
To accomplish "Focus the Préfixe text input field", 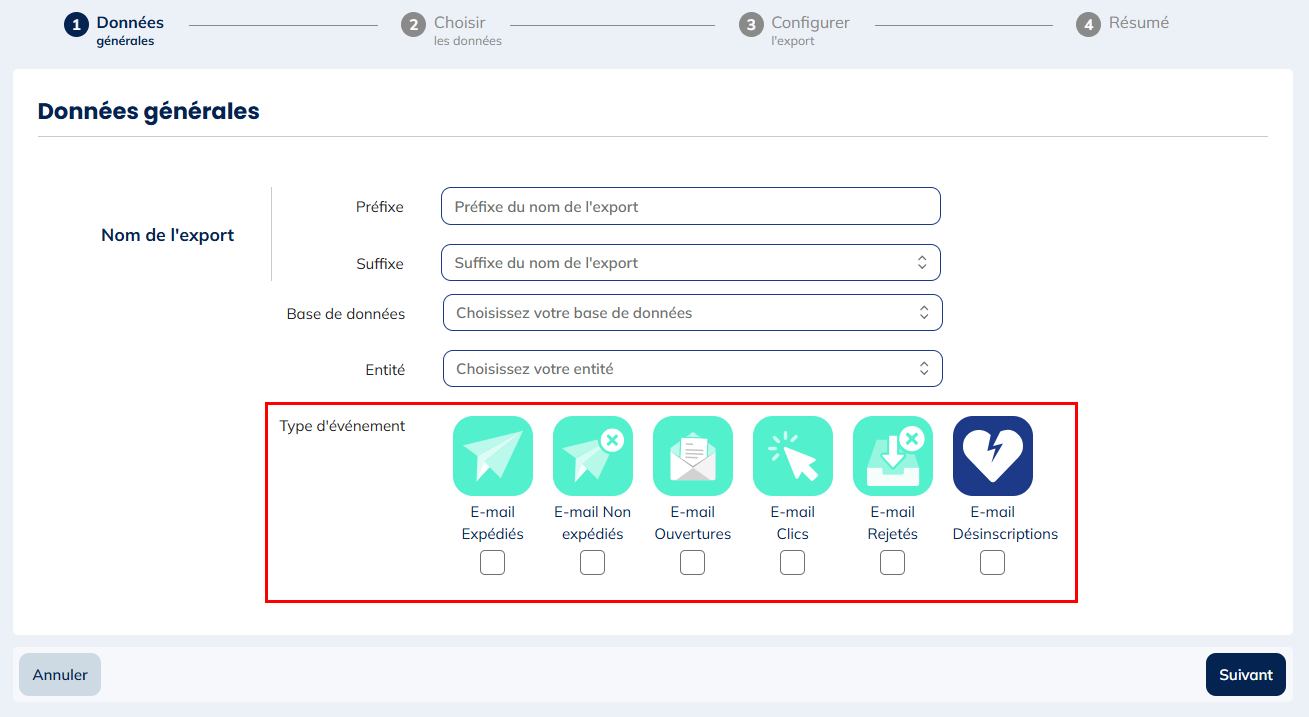I will point(690,207).
